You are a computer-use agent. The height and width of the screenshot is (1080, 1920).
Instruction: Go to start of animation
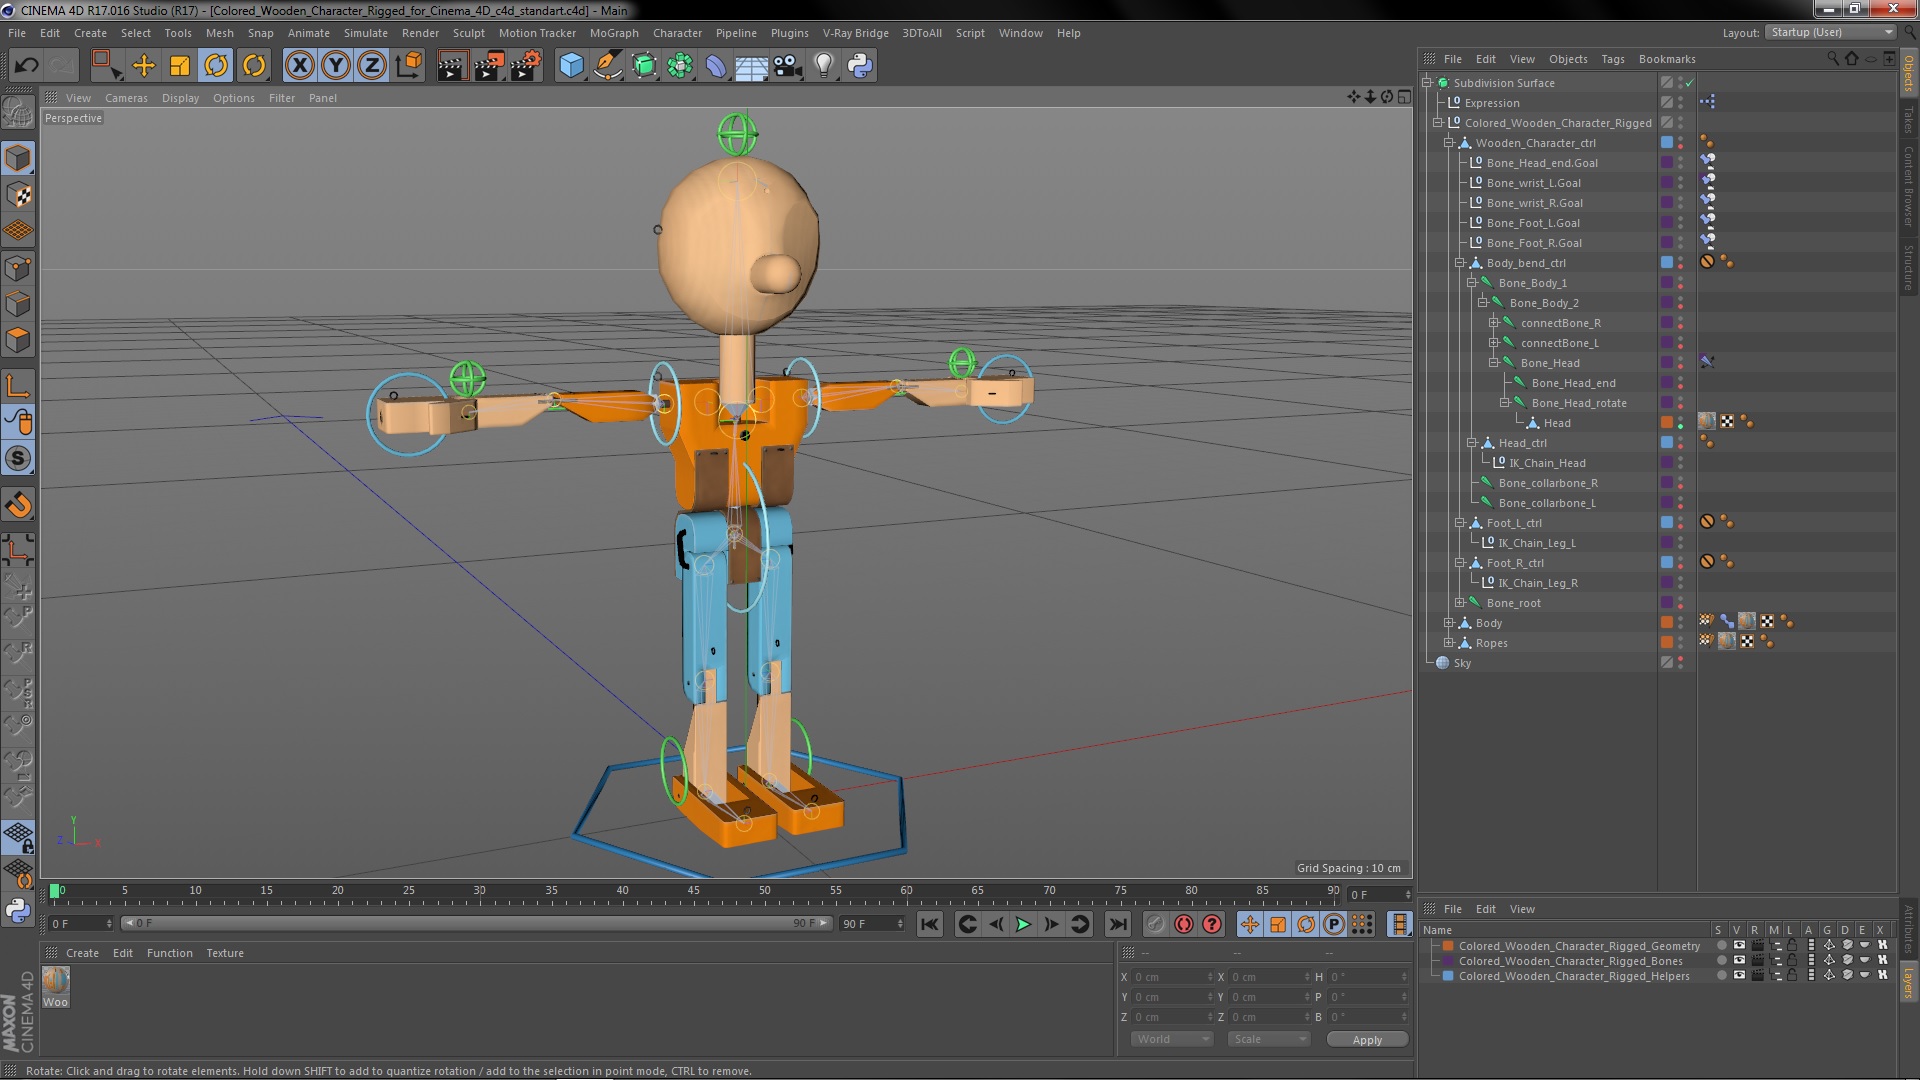tap(929, 925)
